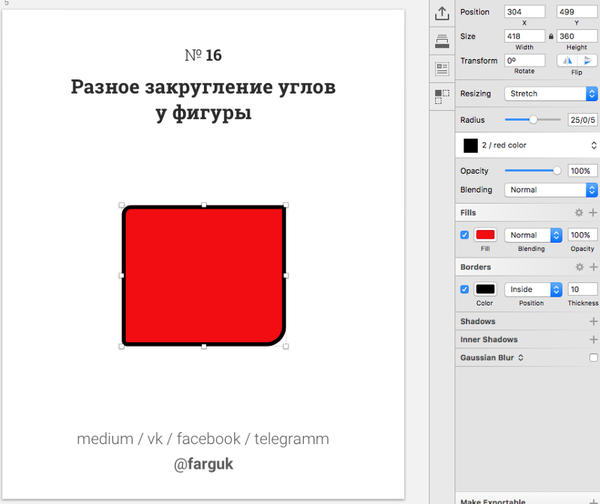
Task: Open the fill blending mode dropdown
Action: (x=533, y=235)
